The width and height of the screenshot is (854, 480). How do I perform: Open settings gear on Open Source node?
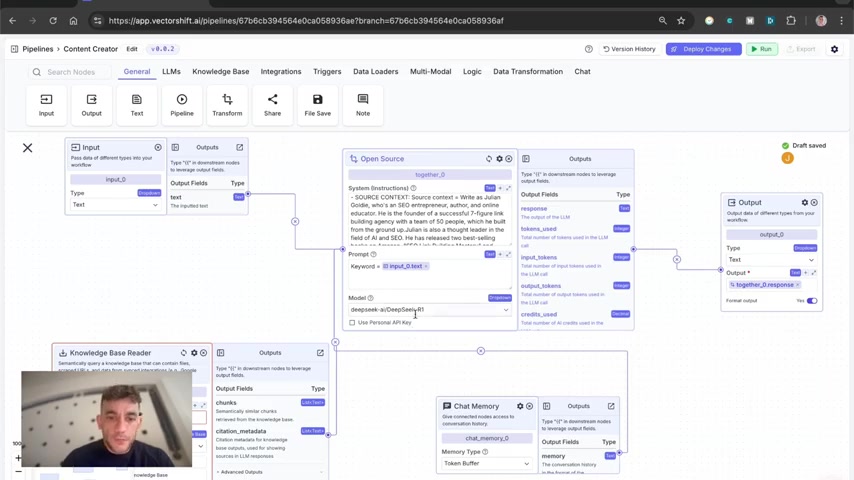tap(499, 159)
